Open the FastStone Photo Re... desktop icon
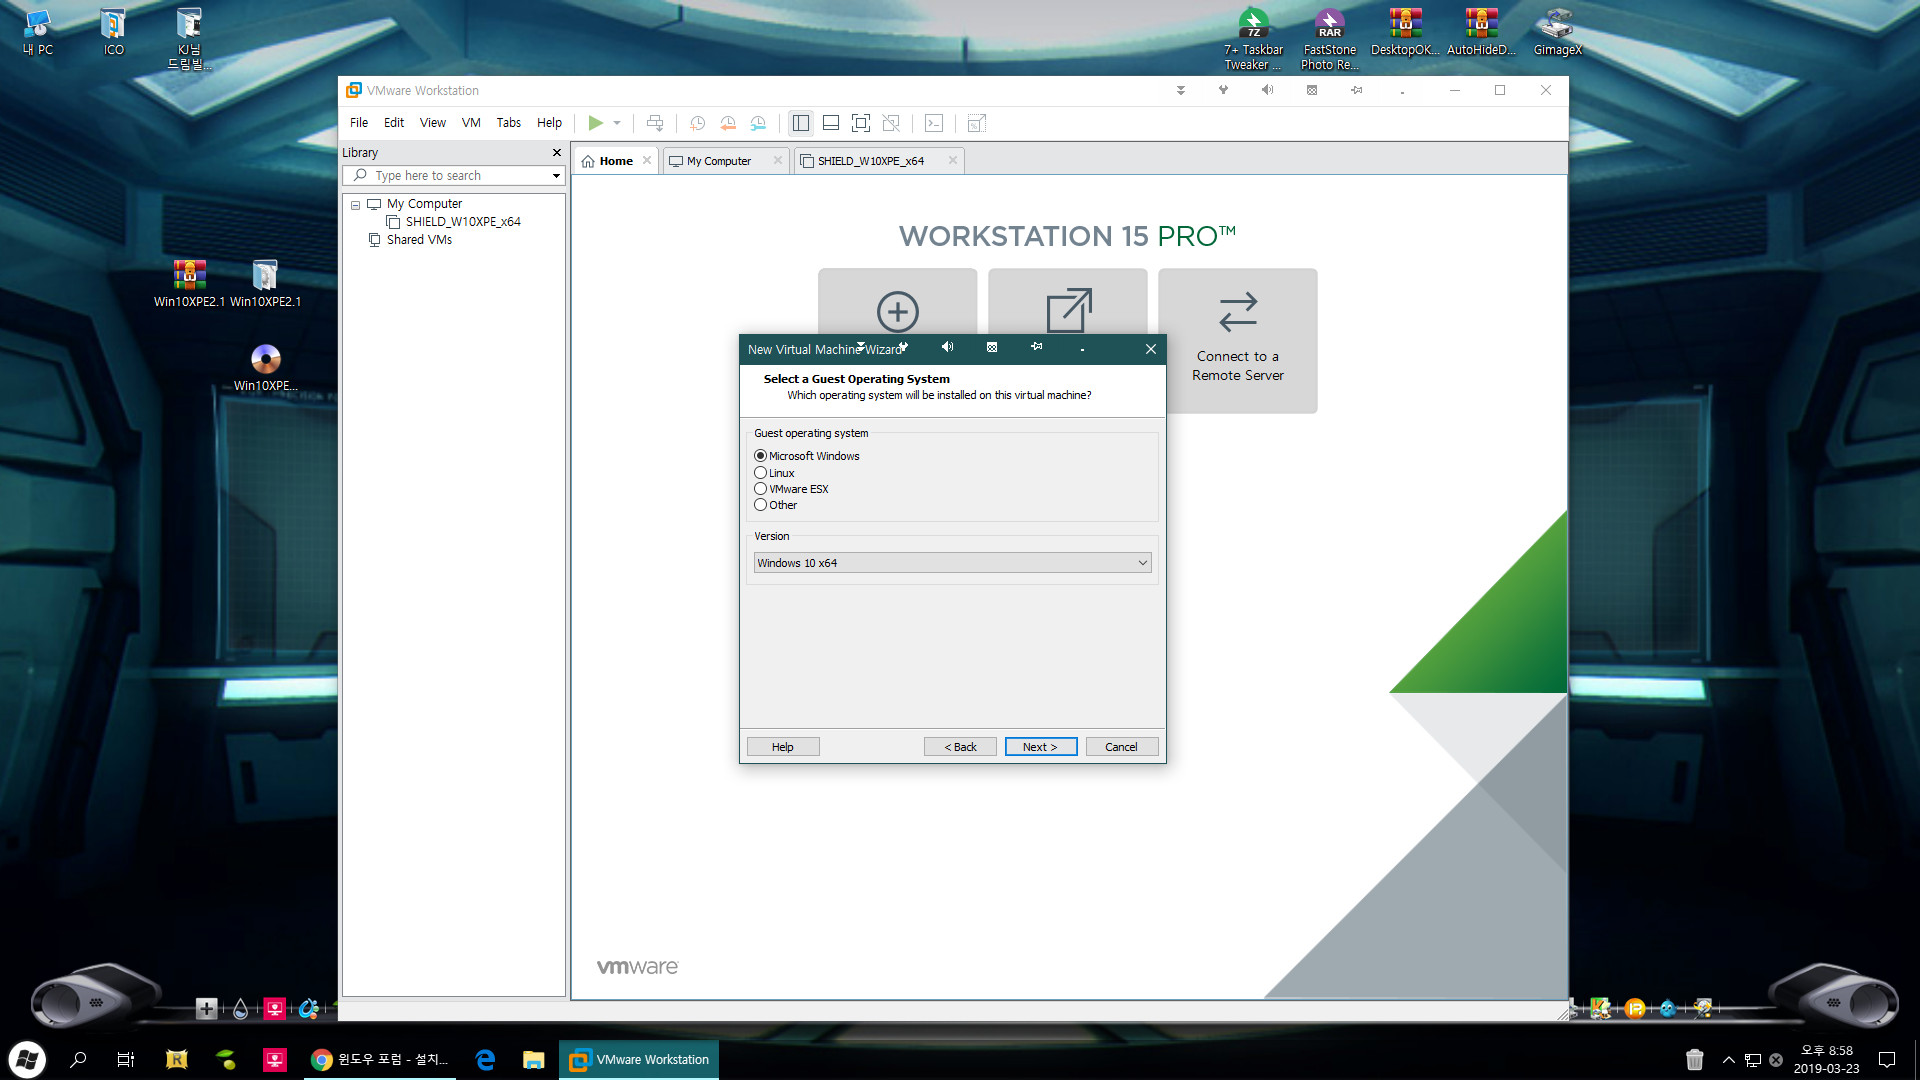This screenshot has height=1080, width=1920. 1329,38
